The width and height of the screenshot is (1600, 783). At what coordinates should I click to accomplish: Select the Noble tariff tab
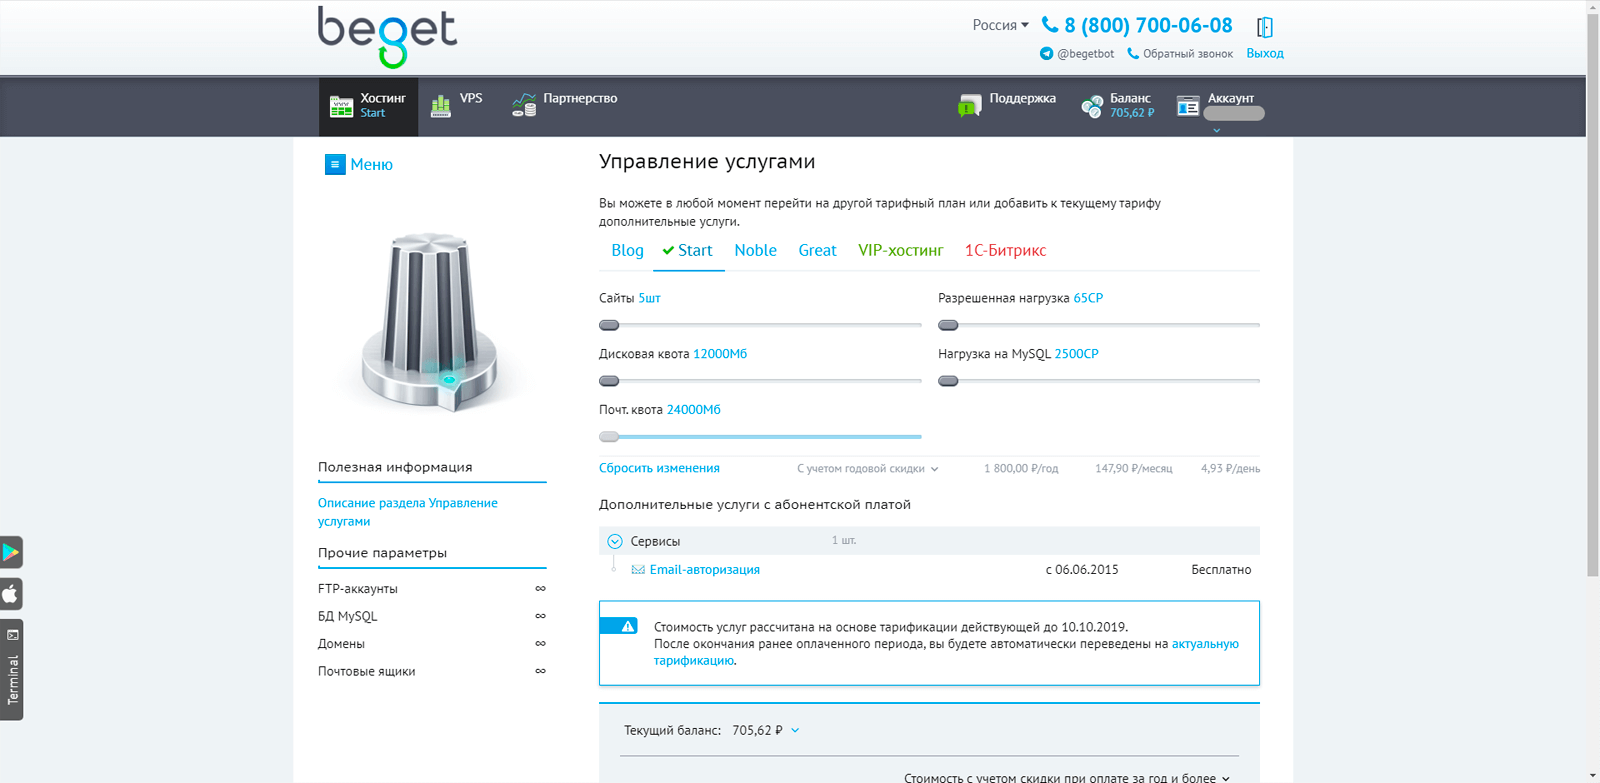tap(755, 250)
